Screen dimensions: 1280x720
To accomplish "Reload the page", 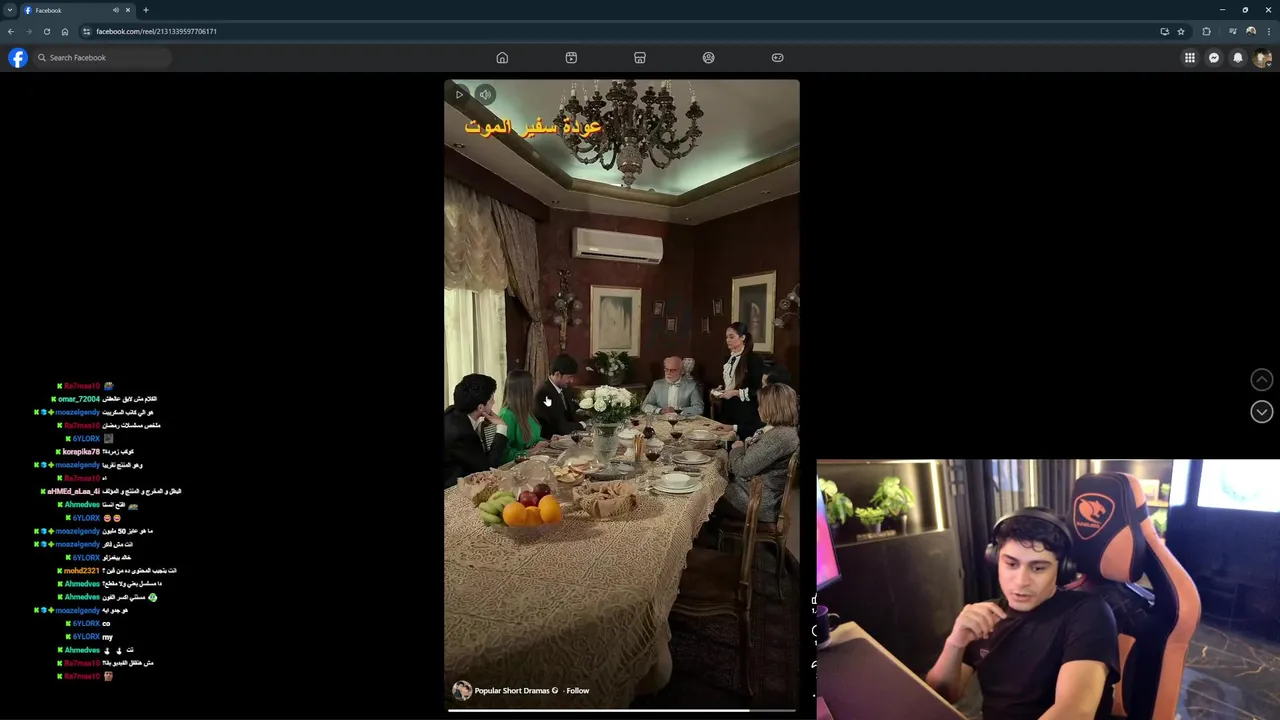I will tap(47, 31).
